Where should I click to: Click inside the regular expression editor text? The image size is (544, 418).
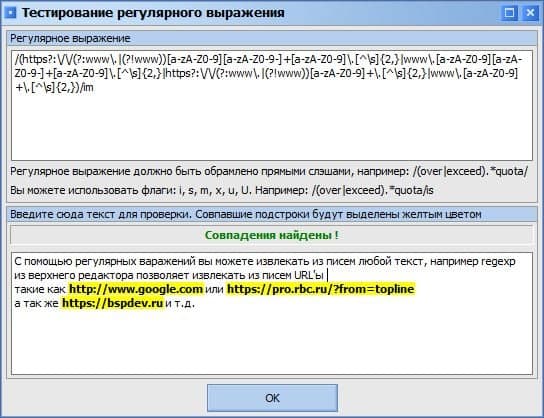(x=267, y=73)
